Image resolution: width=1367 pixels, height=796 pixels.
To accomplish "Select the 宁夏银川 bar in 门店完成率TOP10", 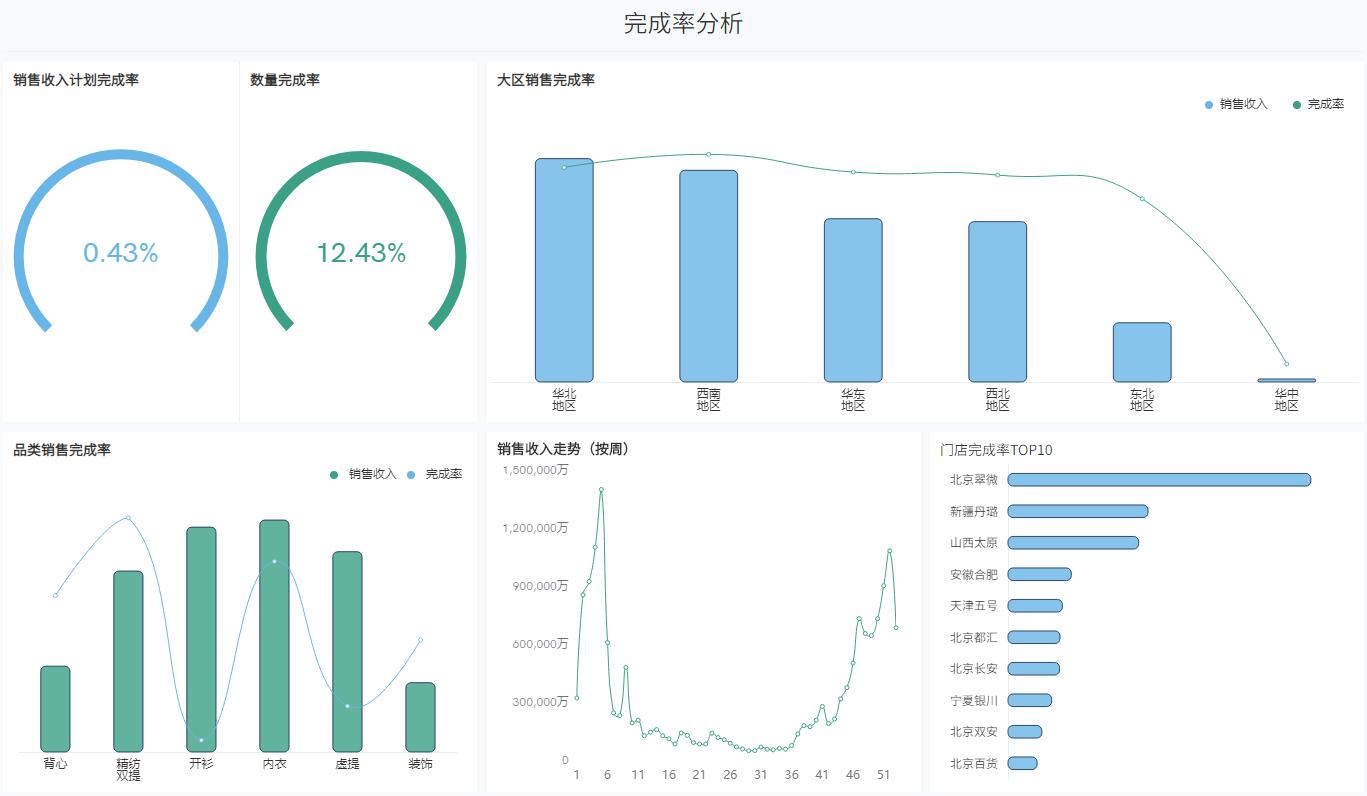I will point(1029,700).
